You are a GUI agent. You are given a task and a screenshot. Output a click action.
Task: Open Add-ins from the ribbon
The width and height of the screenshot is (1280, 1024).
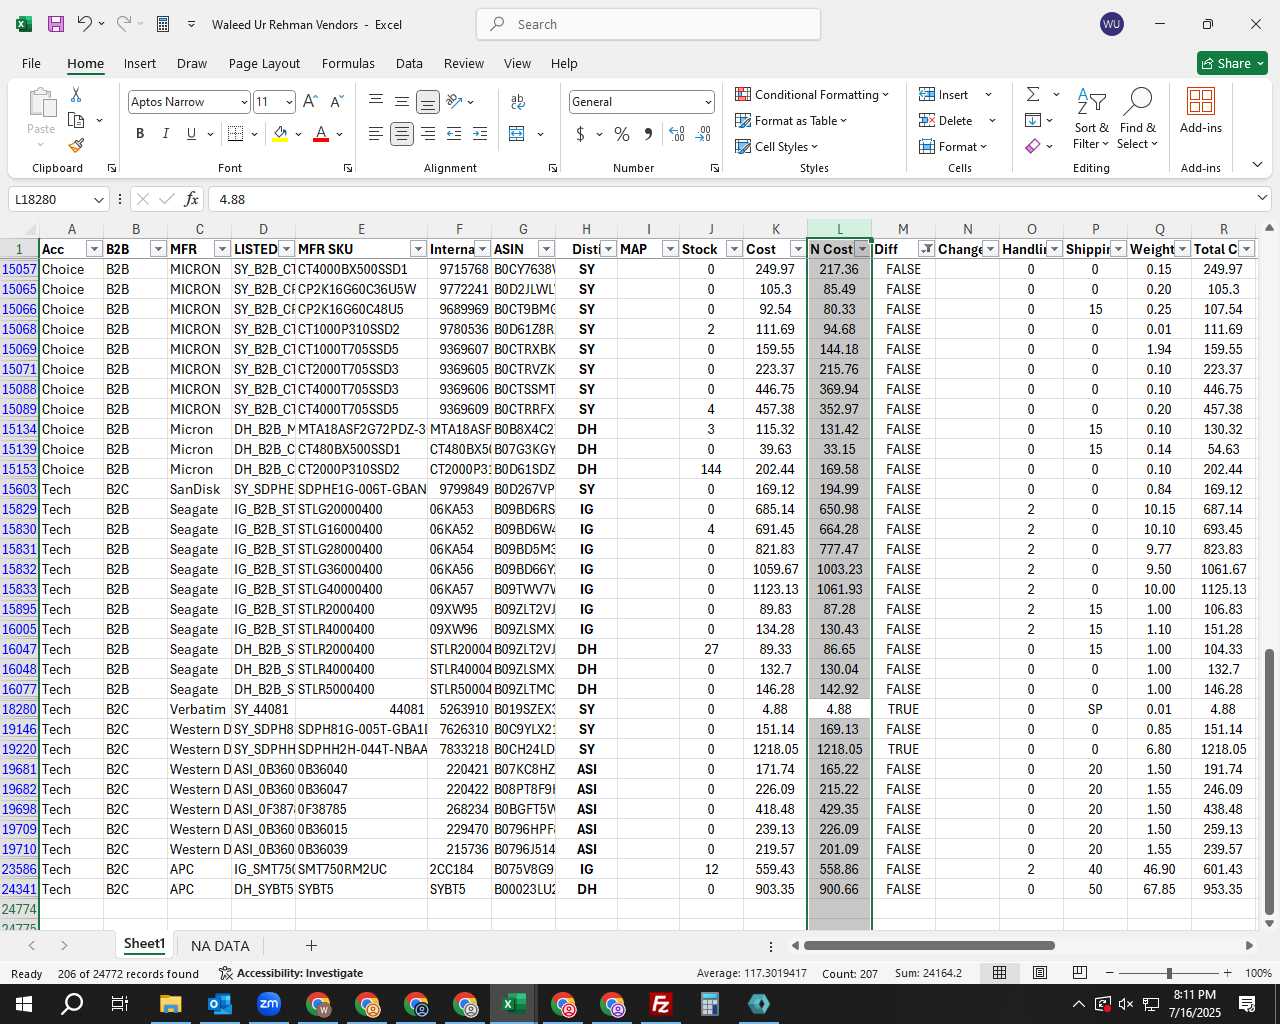pos(1201,110)
